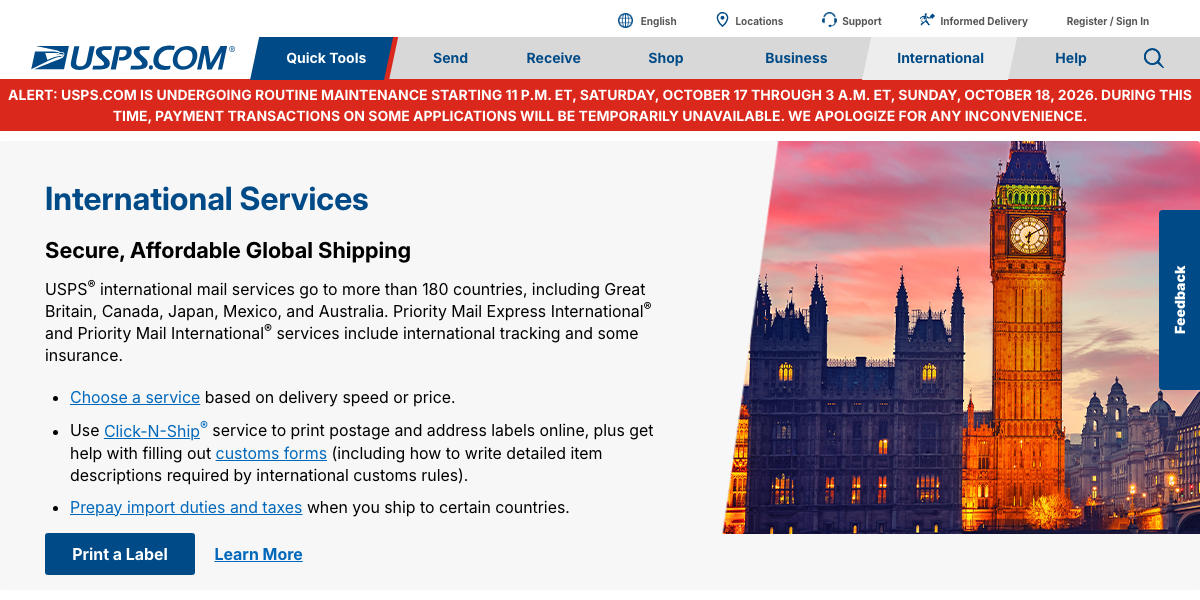Click the International Services heading
Image resolution: width=1200 pixels, height=600 pixels.
(x=207, y=199)
